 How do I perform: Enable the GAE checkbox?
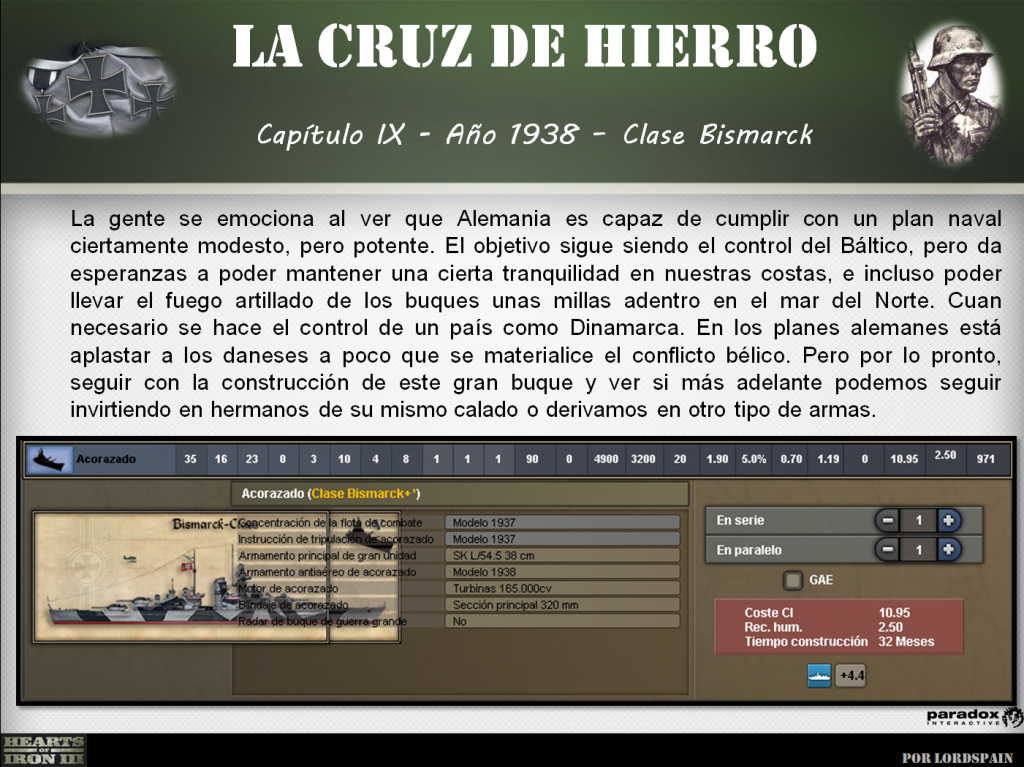click(793, 579)
